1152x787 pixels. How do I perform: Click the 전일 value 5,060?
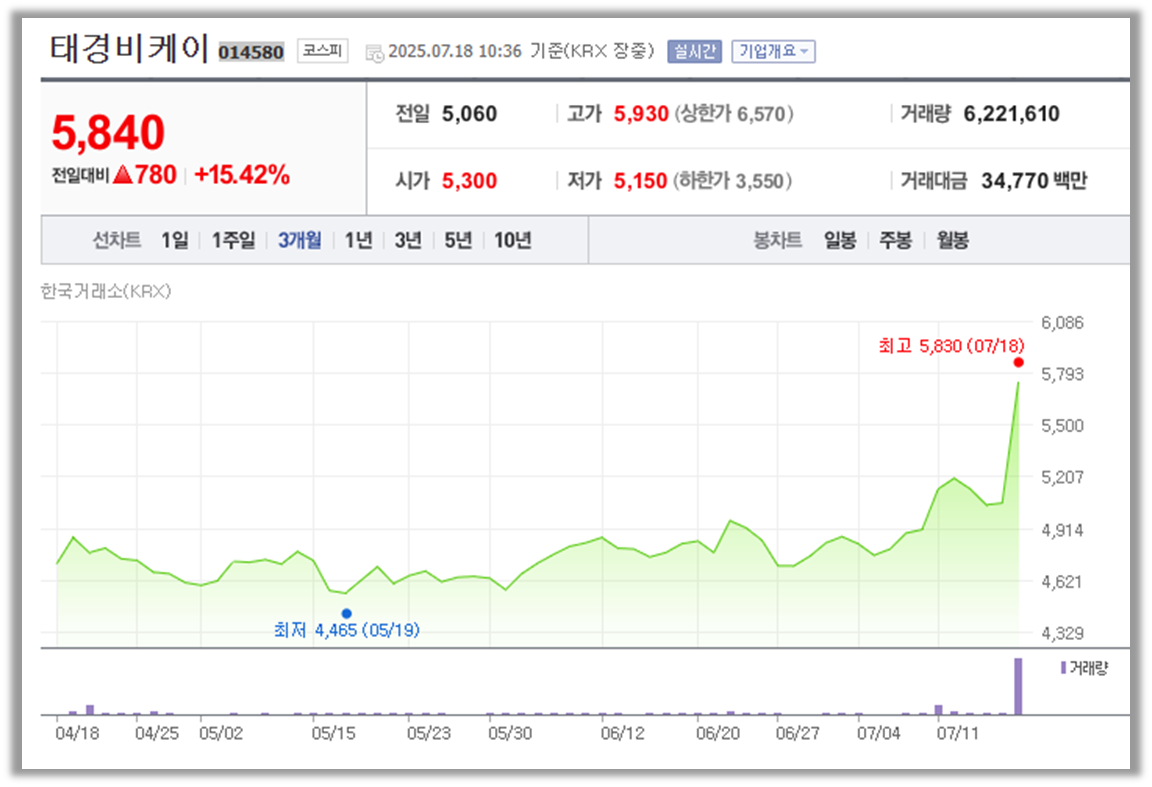pyautogui.click(x=469, y=114)
